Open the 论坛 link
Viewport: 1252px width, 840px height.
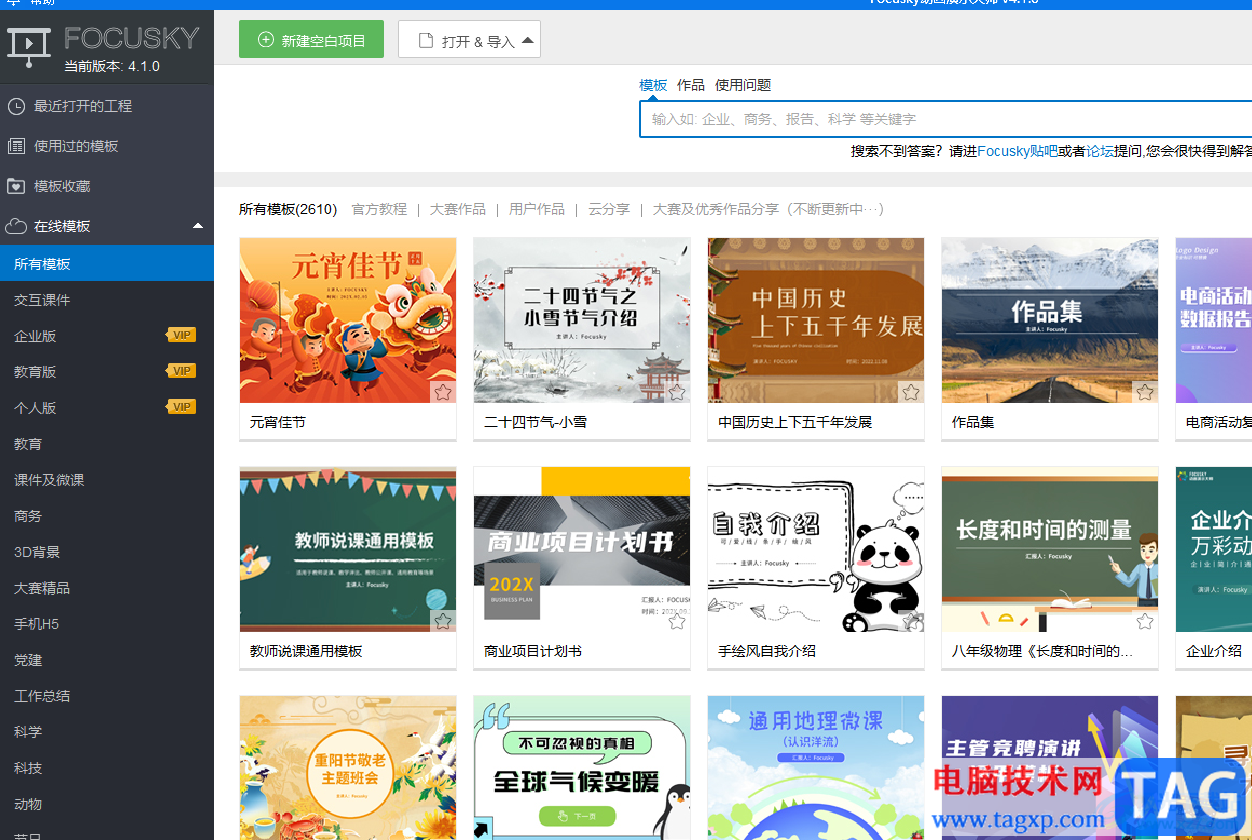(x=1100, y=151)
